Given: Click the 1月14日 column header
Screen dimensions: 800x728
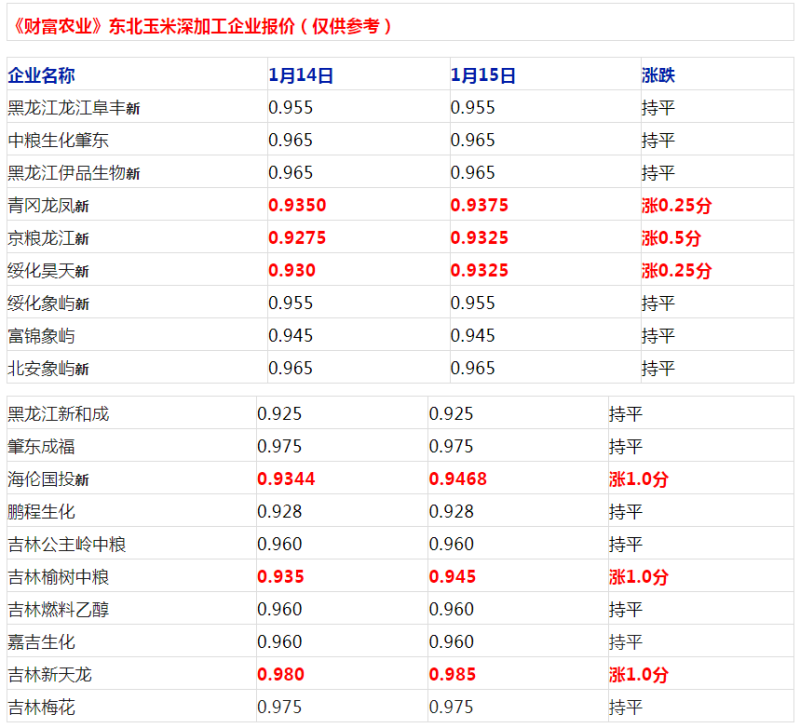Looking at the screenshot, I should click(301, 75).
